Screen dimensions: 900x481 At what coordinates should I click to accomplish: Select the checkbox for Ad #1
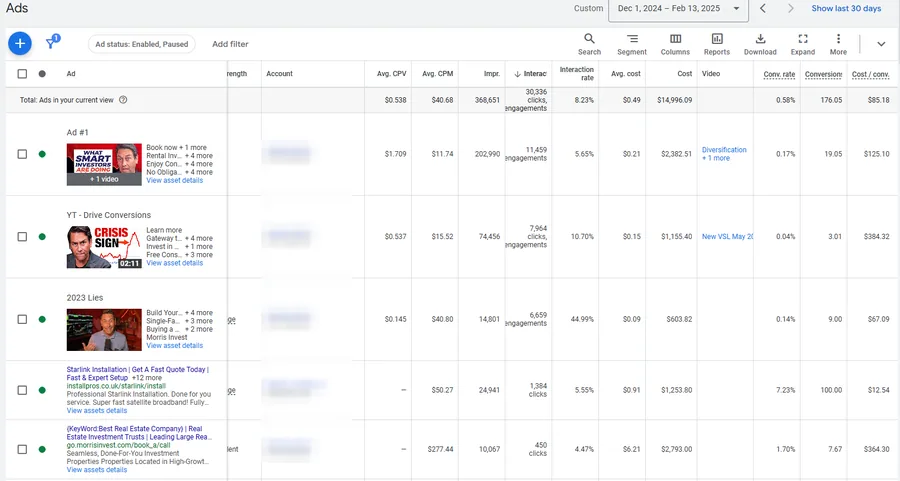22,154
